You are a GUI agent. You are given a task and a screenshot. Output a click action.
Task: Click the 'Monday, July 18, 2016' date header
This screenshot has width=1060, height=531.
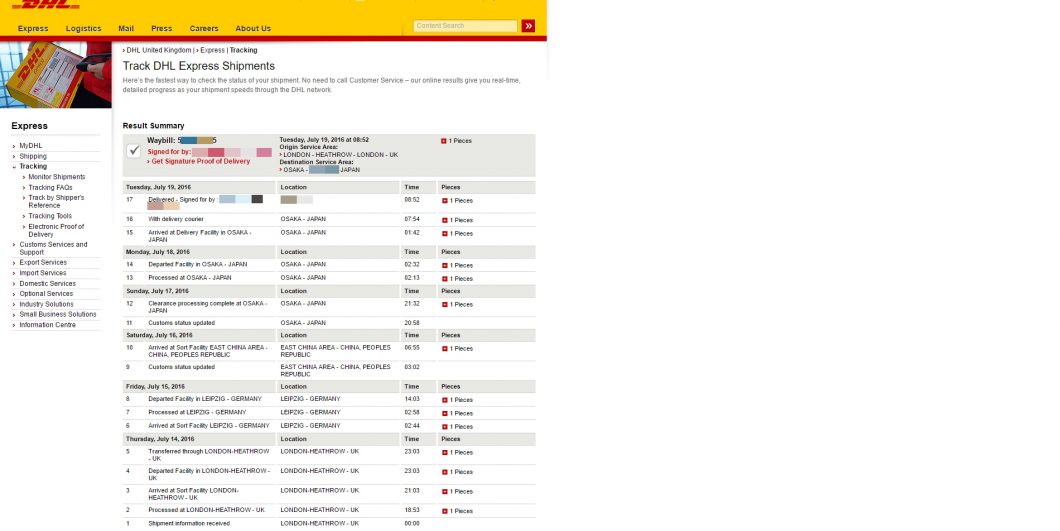pos(158,252)
